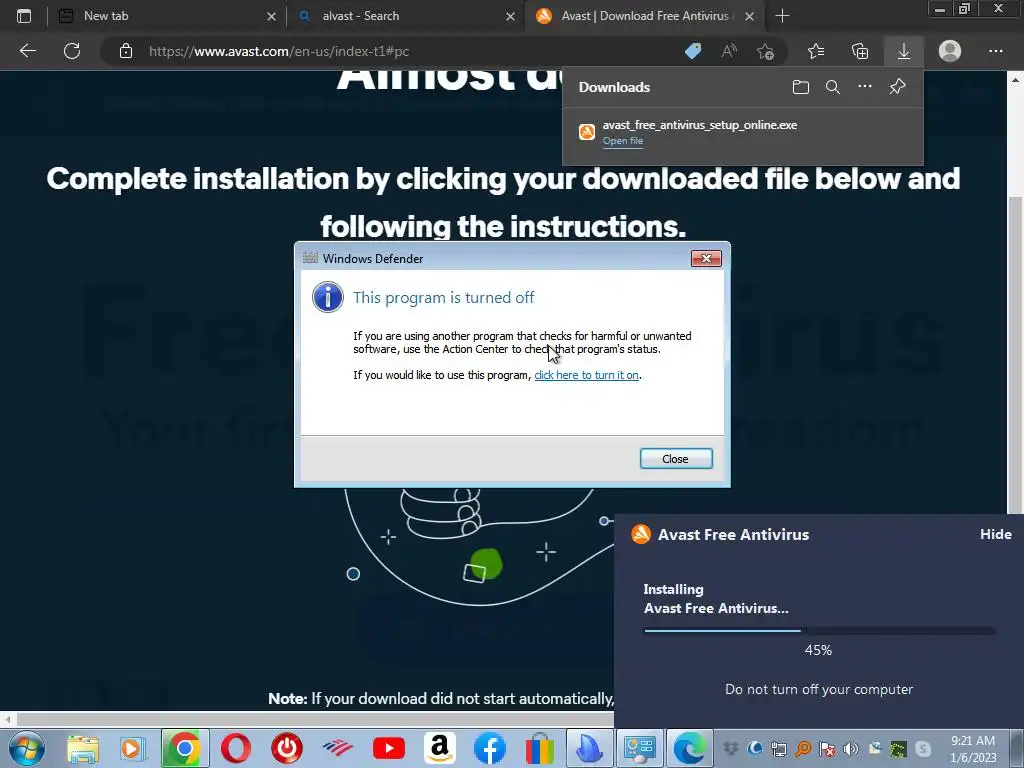Pin the Downloads panel
The width and height of the screenshot is (1024, 768).
[897, 87]
